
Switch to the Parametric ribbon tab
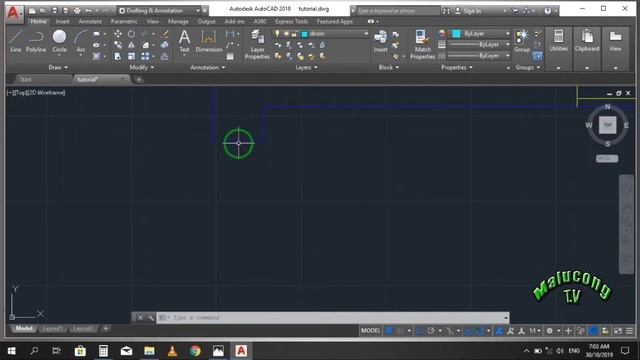click(124, 21)
